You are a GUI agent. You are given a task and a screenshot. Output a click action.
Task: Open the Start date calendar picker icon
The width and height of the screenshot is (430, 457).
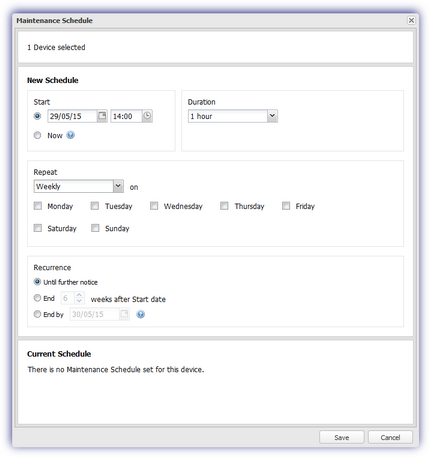[x=102, y=116]
